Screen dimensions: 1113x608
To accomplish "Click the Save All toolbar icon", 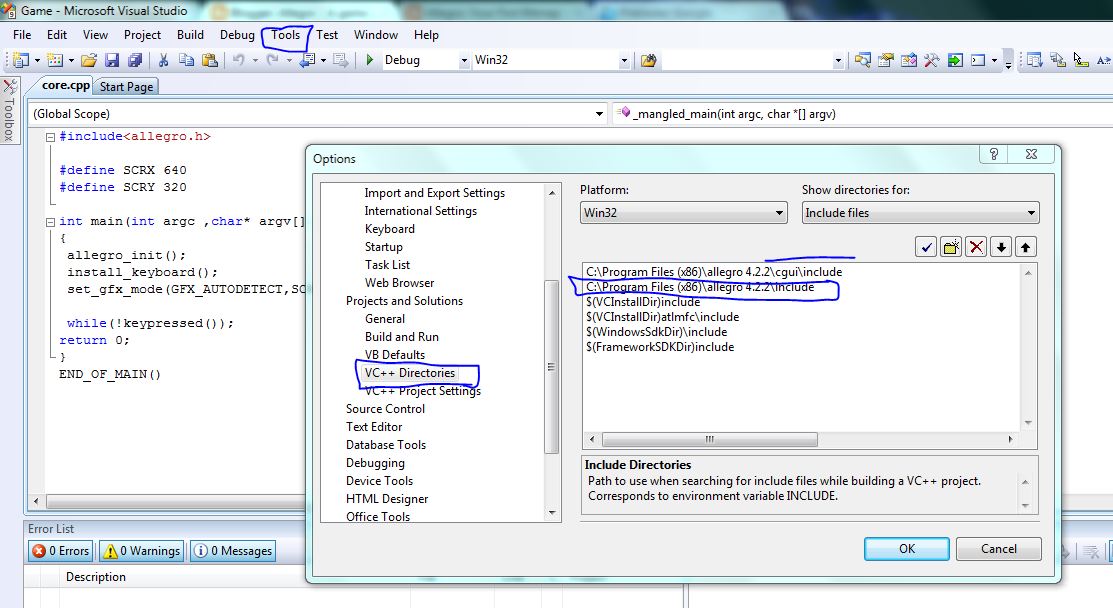I will click(x=130, y=60).
